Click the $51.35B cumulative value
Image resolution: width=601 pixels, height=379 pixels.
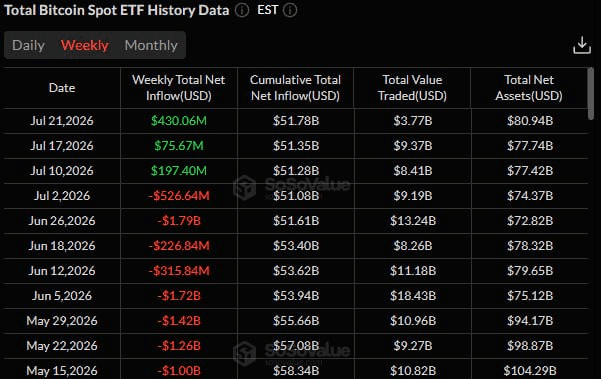296,146
